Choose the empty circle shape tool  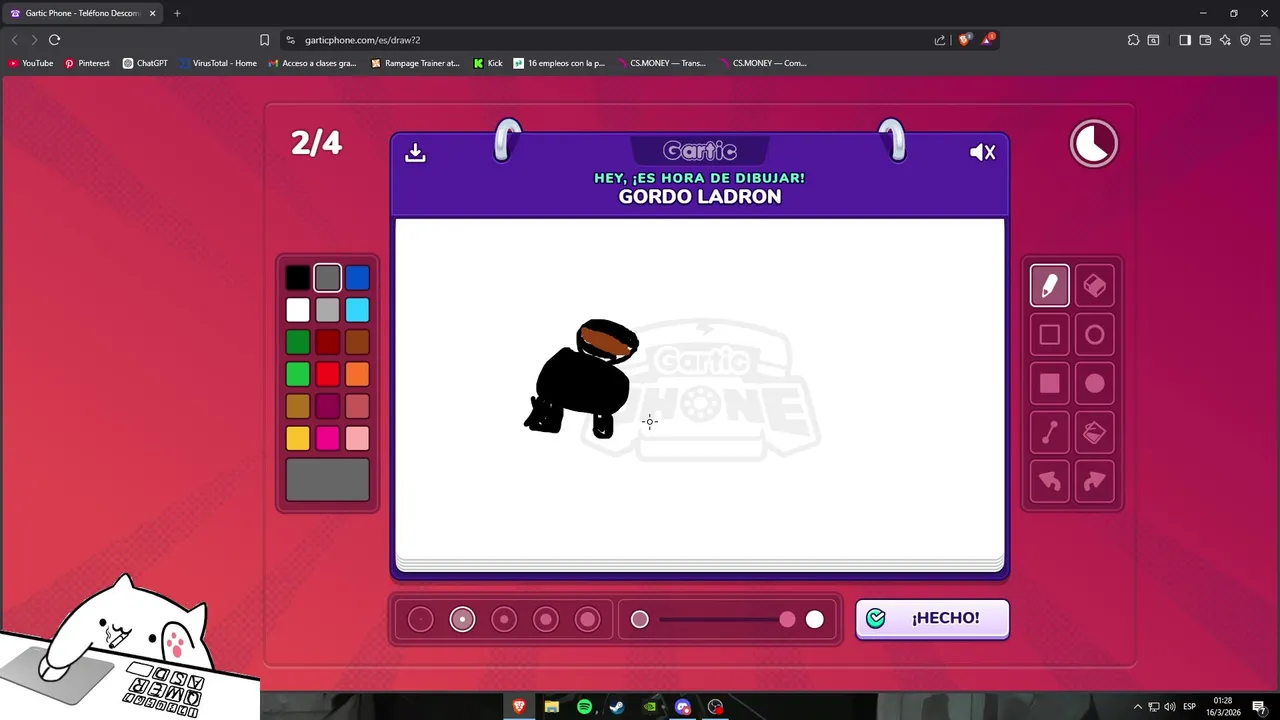pyautogui.click(x=1095, y=335)
